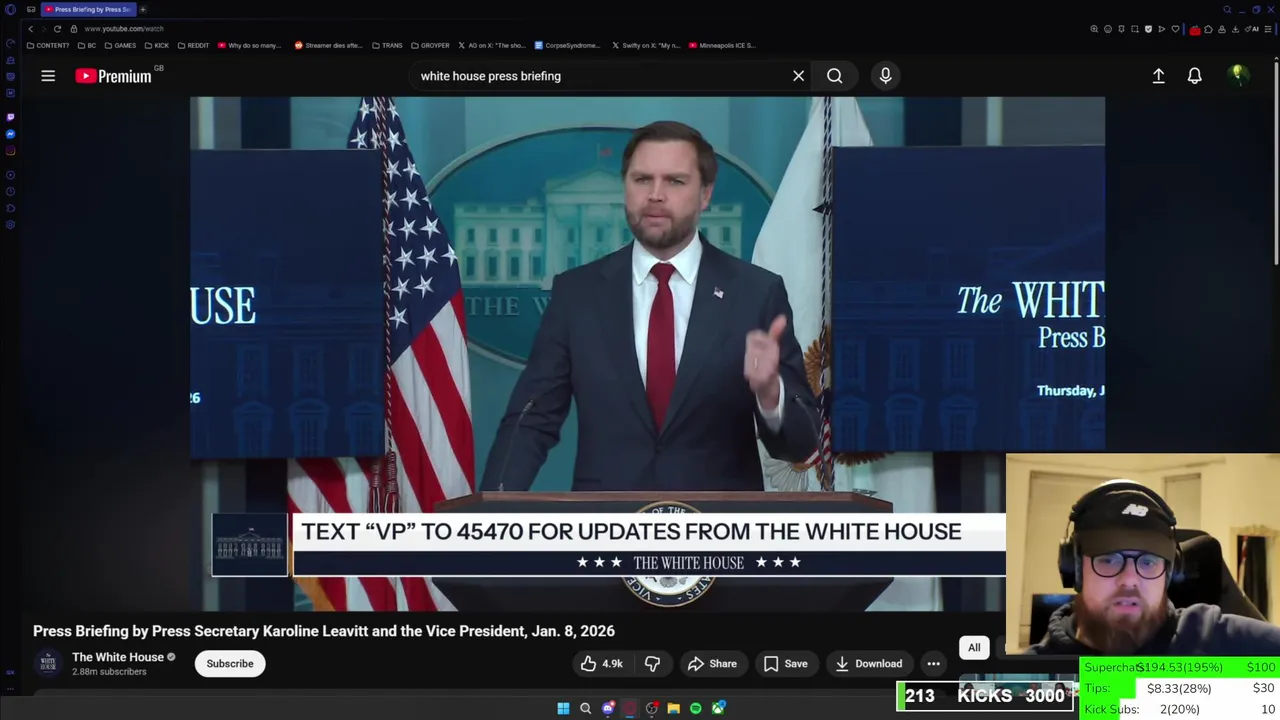Open Xbox app from the taskbar
Viewport: 1280px width, 720px height.
[x=718, y=708]
